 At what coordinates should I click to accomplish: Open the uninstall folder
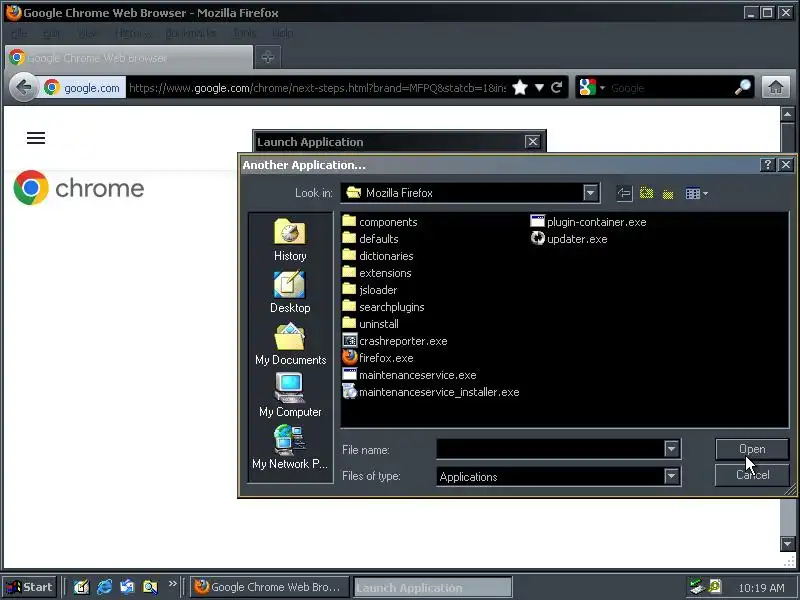point(371,324)
